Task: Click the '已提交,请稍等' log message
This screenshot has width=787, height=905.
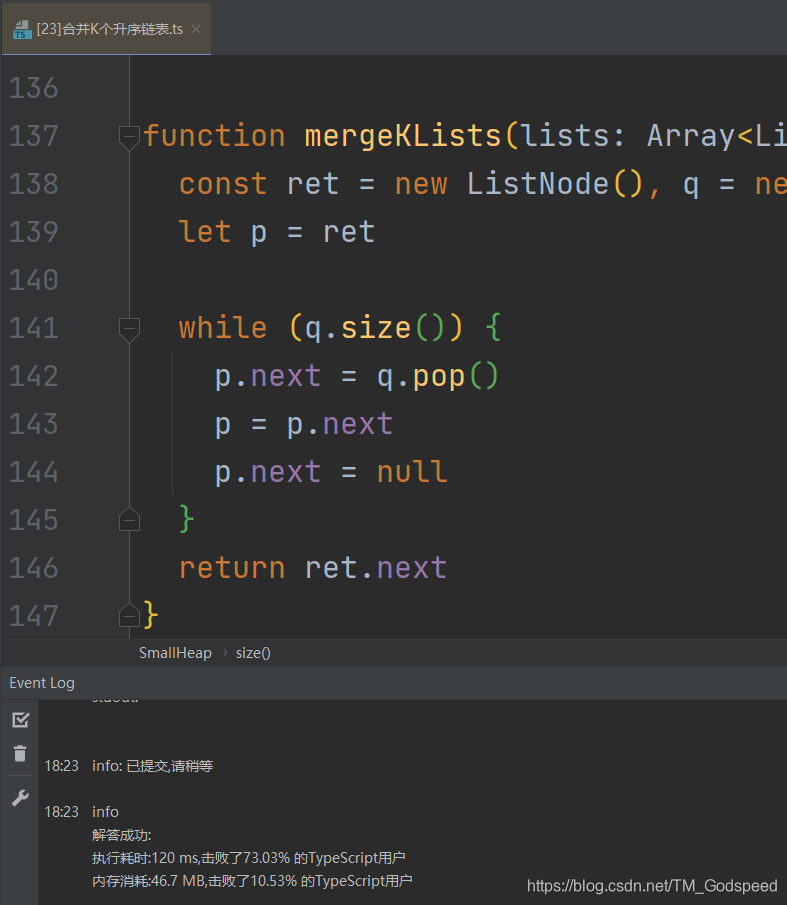Action: pyautogui.click(x=170, y=766)
